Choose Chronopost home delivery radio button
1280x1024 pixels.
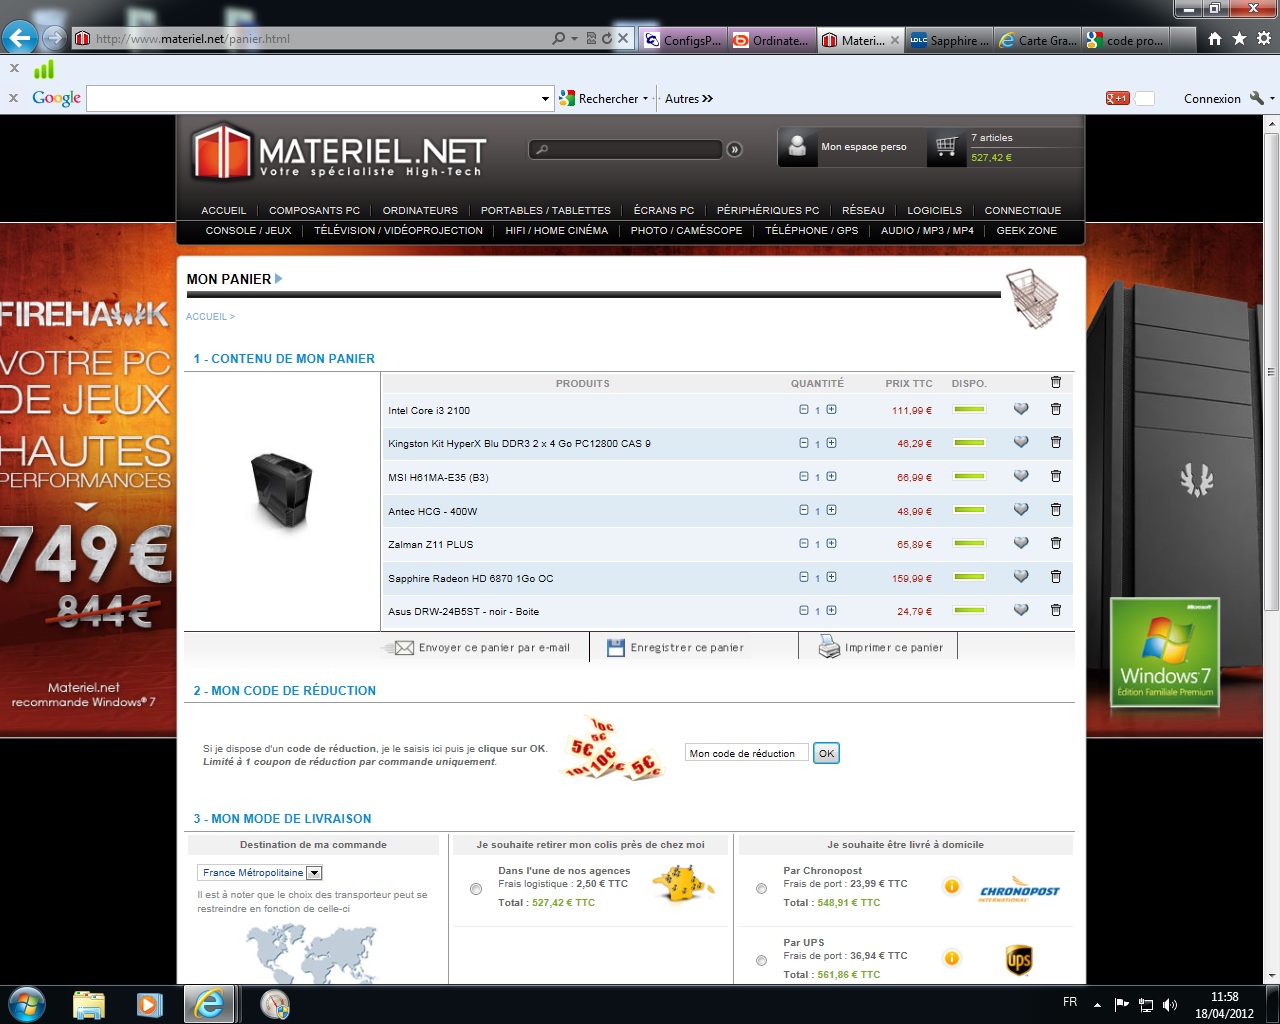pos(762,889)
